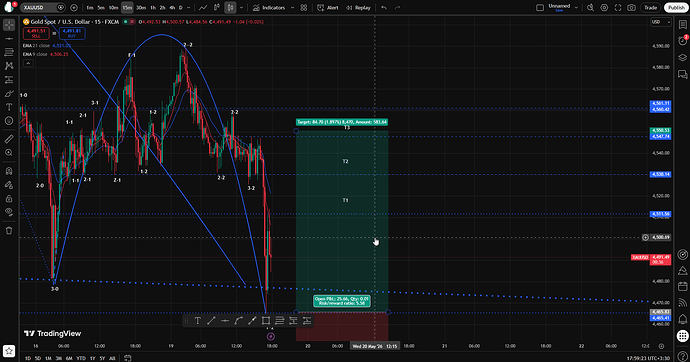
Task: Click the red SELL price button
Action: (36, 33)
